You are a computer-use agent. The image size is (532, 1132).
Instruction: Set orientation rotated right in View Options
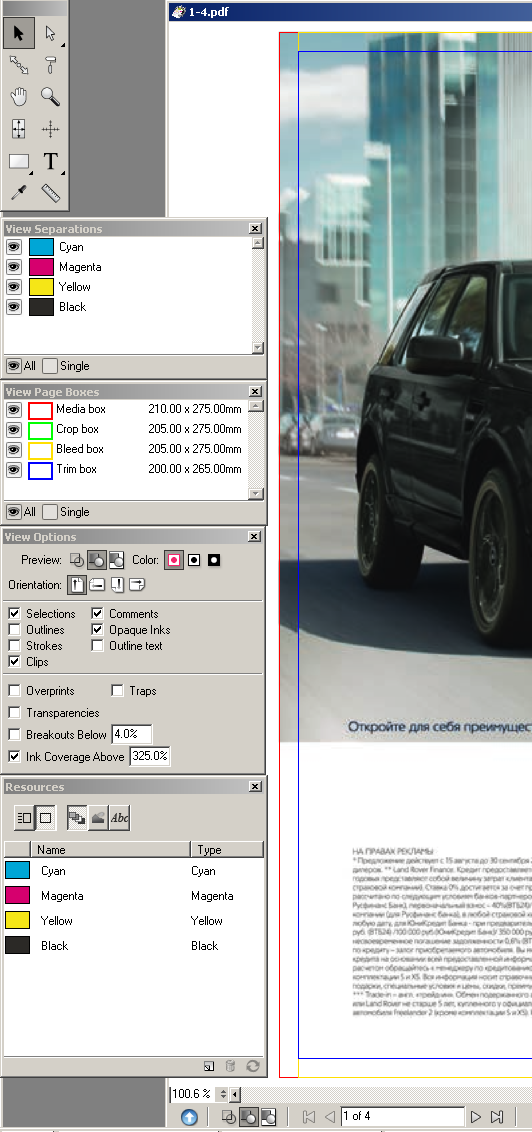138,585
